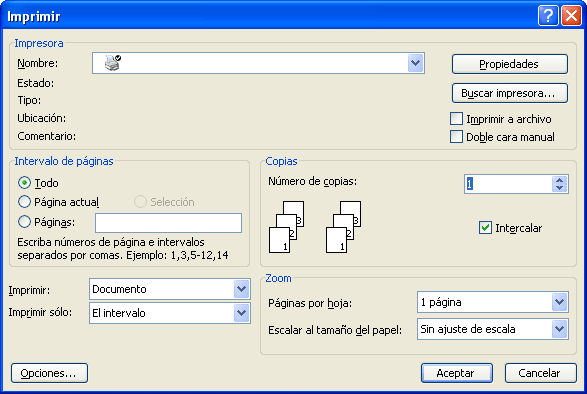Viewport: 587px width, 394px height.
Task: Click text 'Escriba números de página e intervalos'
Action: [x=111, y=242]
